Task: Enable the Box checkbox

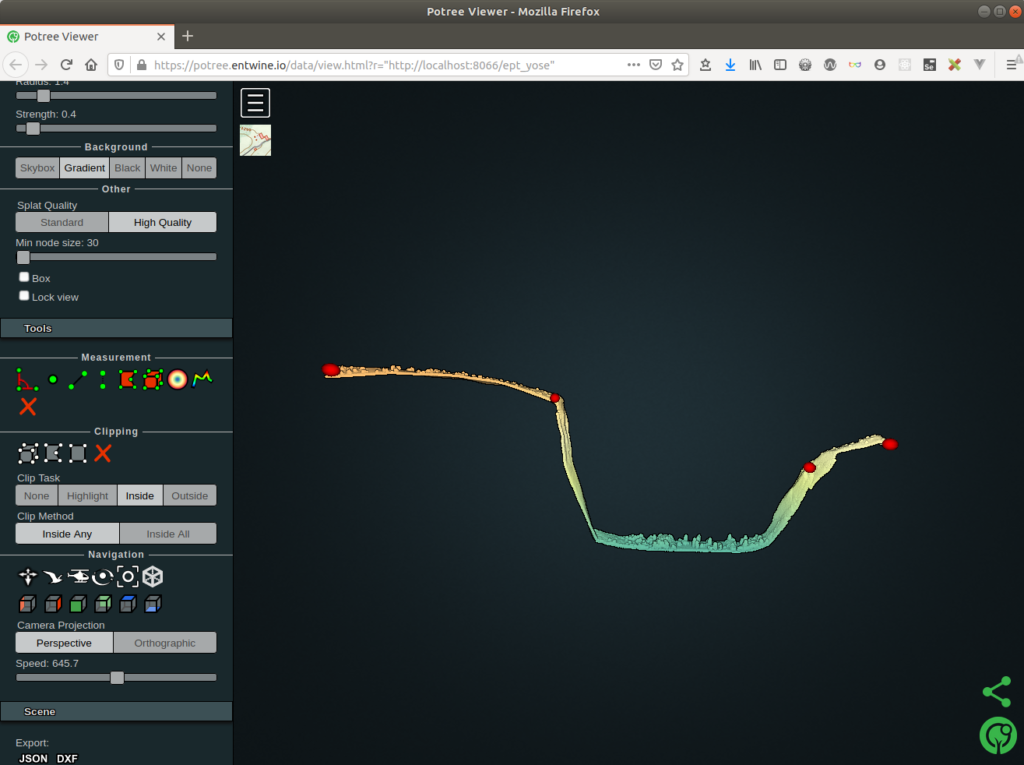Action: point(23,276)
